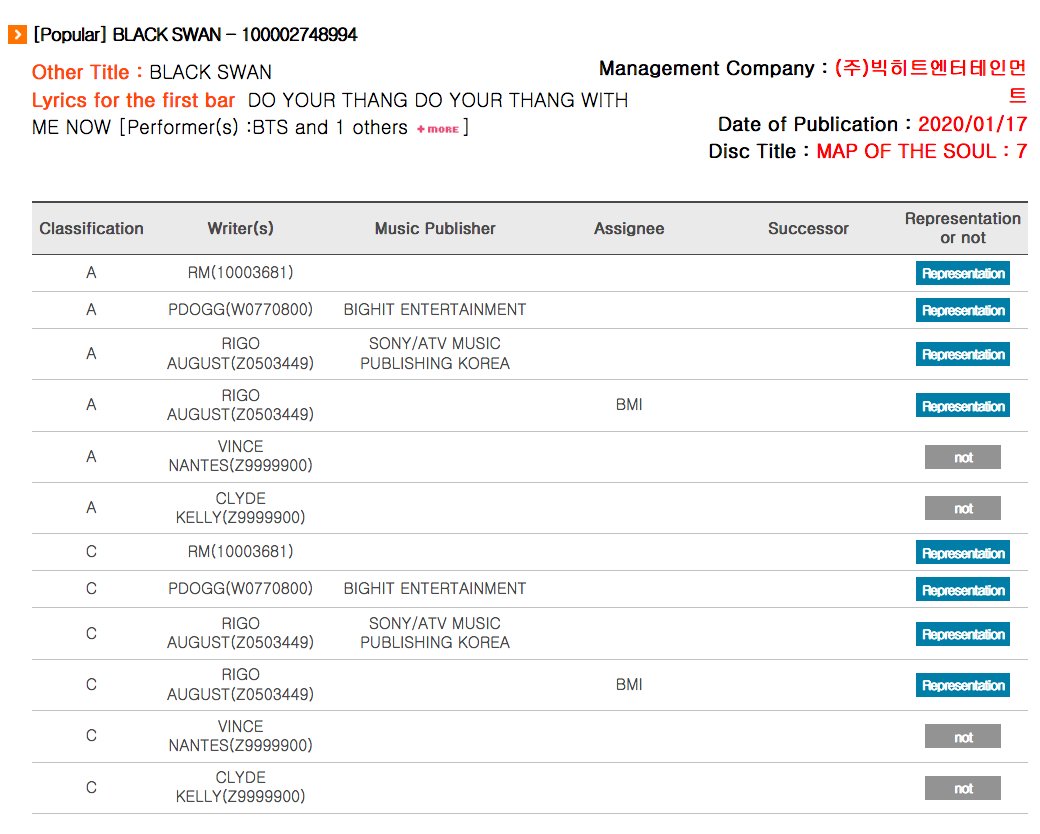The width and height of the screenshot is (1040, 834).
Task: Click VINCE NANTES(Z9999900) in classification C row
Action: (240, 736)
